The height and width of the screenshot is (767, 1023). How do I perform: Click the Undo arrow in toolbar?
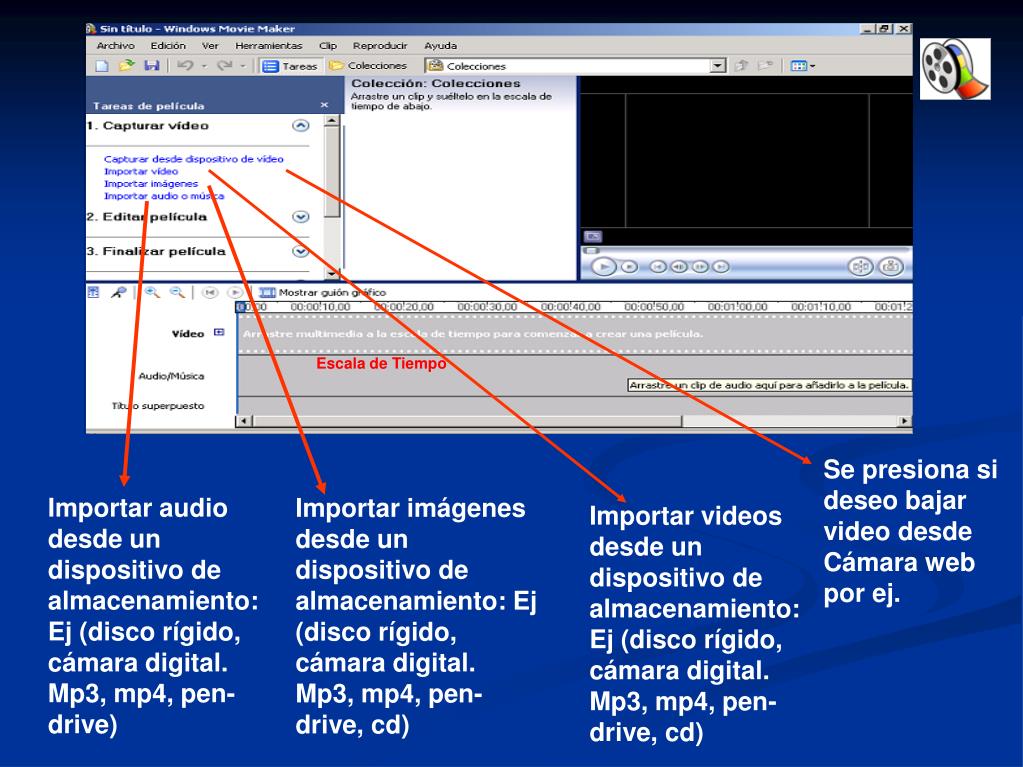coord(185,65)
